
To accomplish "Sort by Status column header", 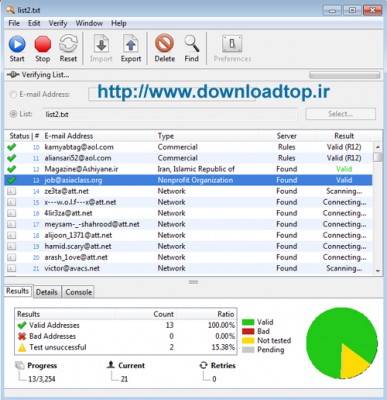I will pyautogui.click(x=19, y=136).
